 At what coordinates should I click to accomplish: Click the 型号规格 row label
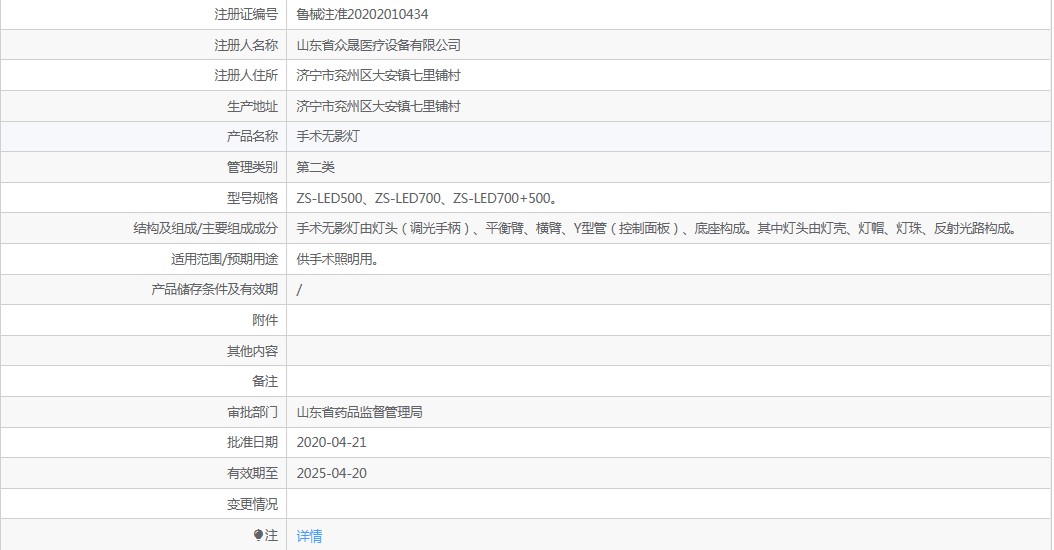click(252, 198)
